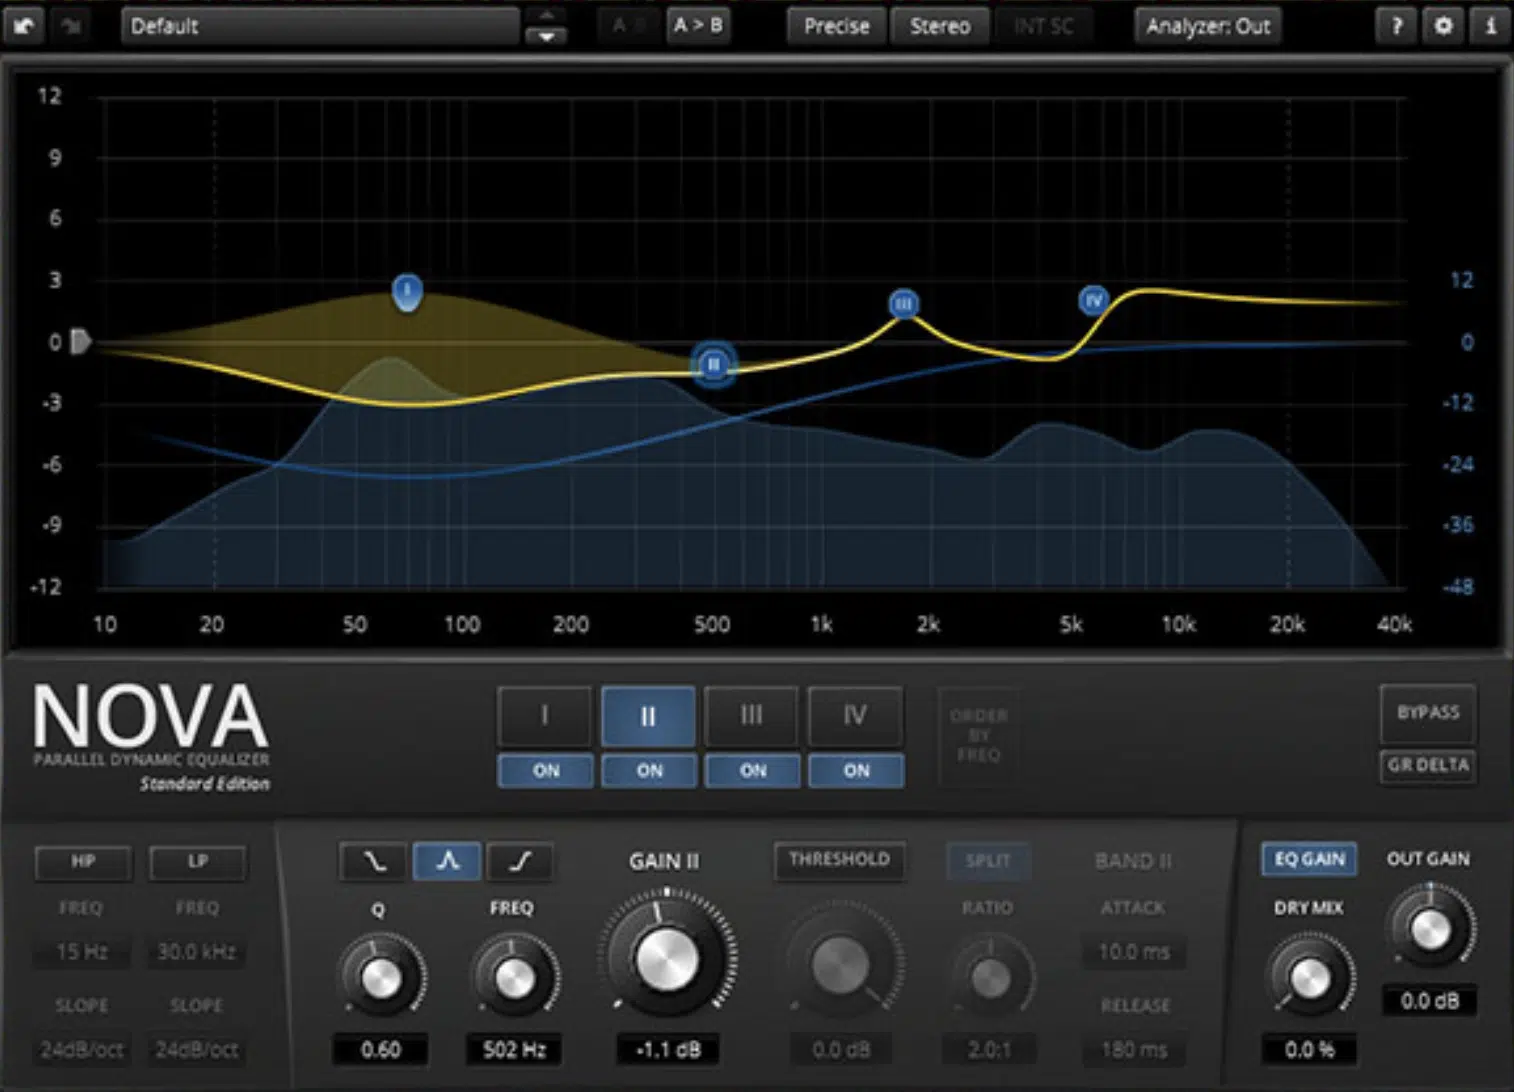Image resolution: width=1514 pixels, height=1092 pixels.
Task: Open help with the question mark icon
Action: 1396,26
